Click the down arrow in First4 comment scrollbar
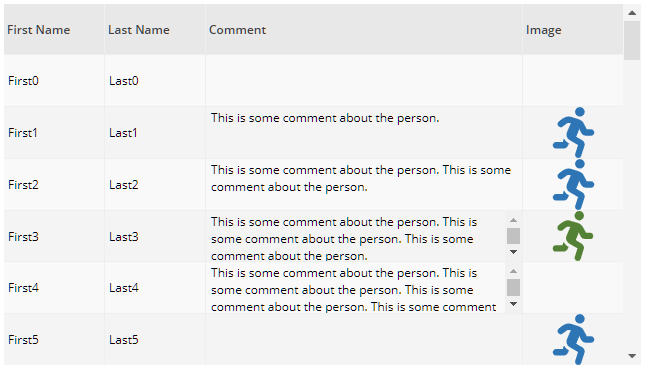Screen dimensions: 646x370 pyautogui.click(x=513, y=304)
